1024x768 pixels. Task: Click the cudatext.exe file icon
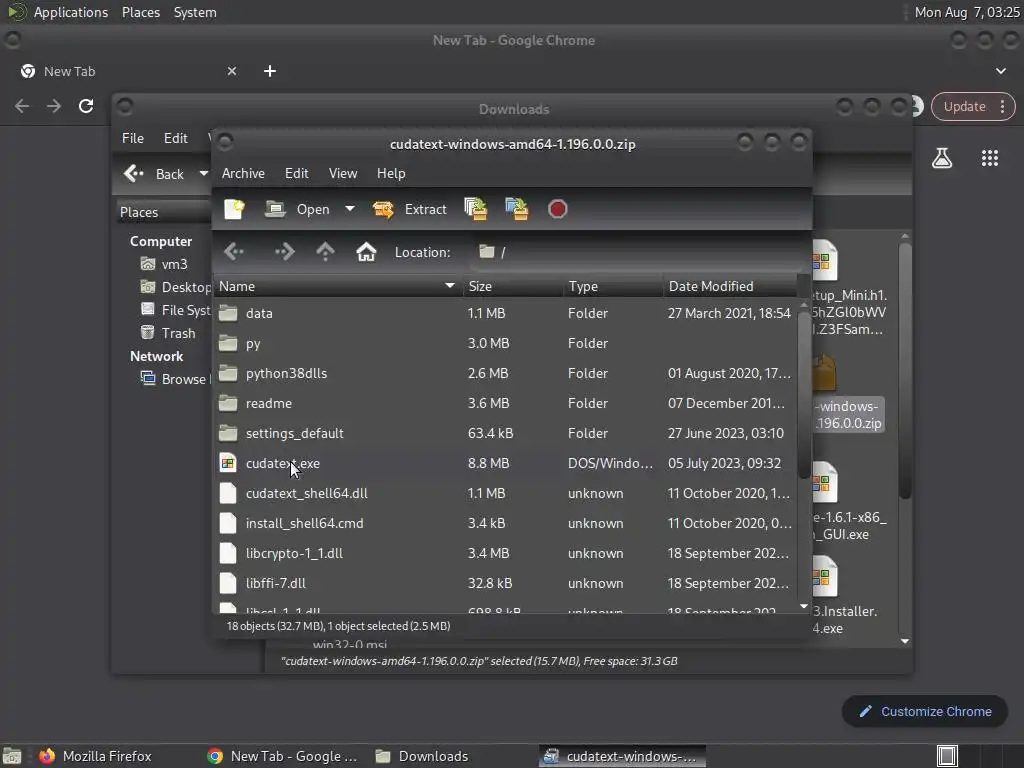click(228, 463)
